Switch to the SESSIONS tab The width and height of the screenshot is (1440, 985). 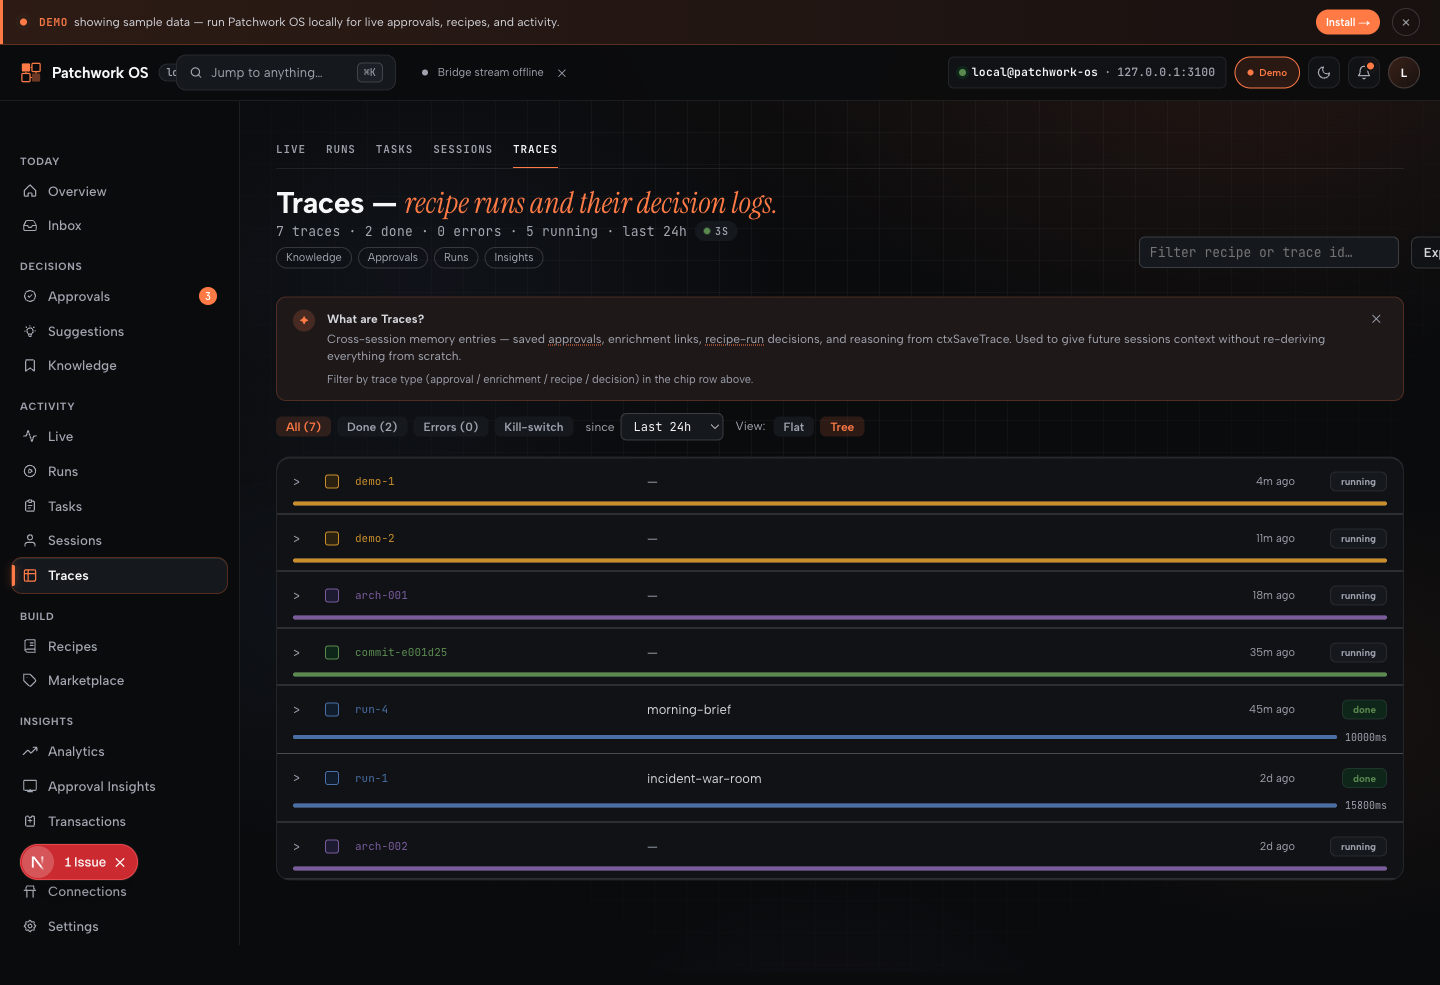tap(463, 150)
